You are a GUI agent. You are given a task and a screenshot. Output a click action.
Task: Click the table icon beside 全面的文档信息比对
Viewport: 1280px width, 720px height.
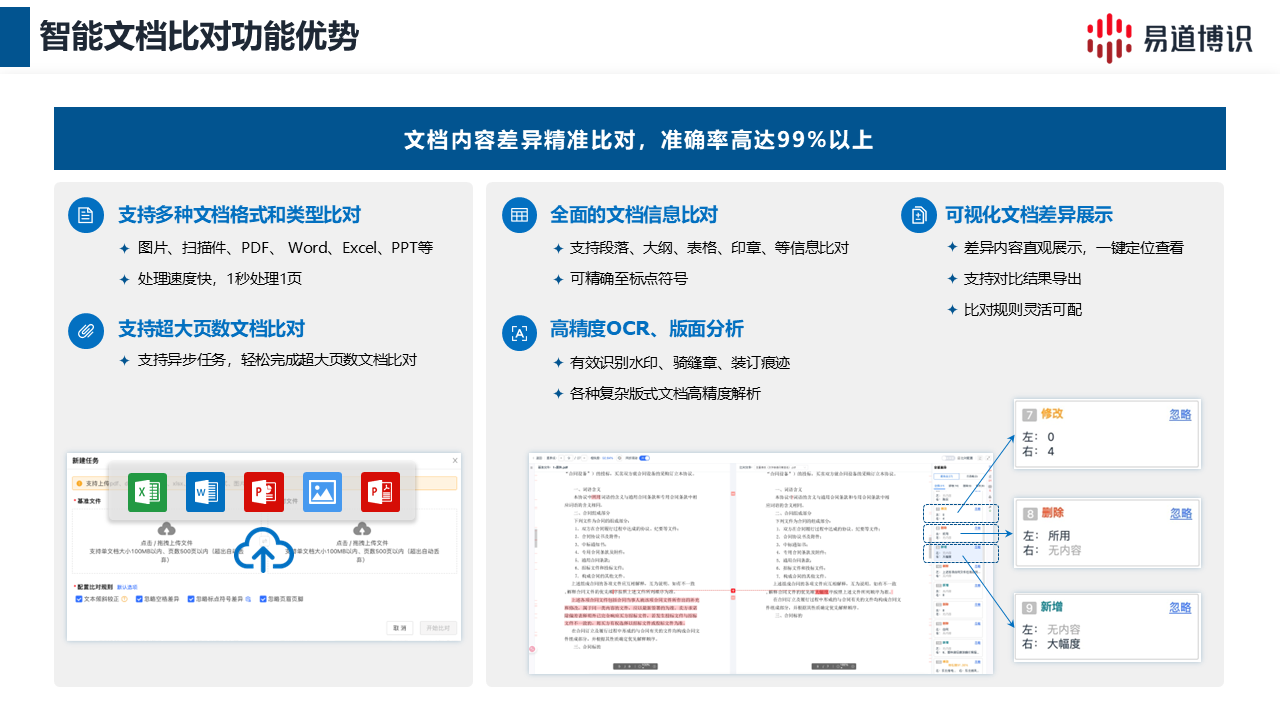pyautogui.click(x=519, y=215)
